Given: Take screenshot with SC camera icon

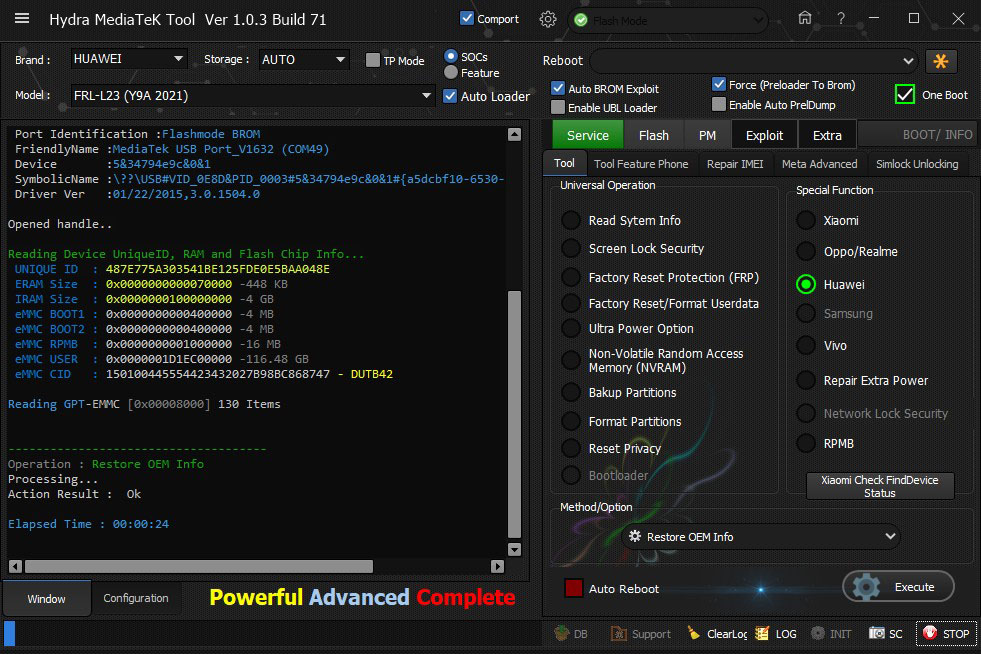Looking at the screenshot, I should (877, 634).
